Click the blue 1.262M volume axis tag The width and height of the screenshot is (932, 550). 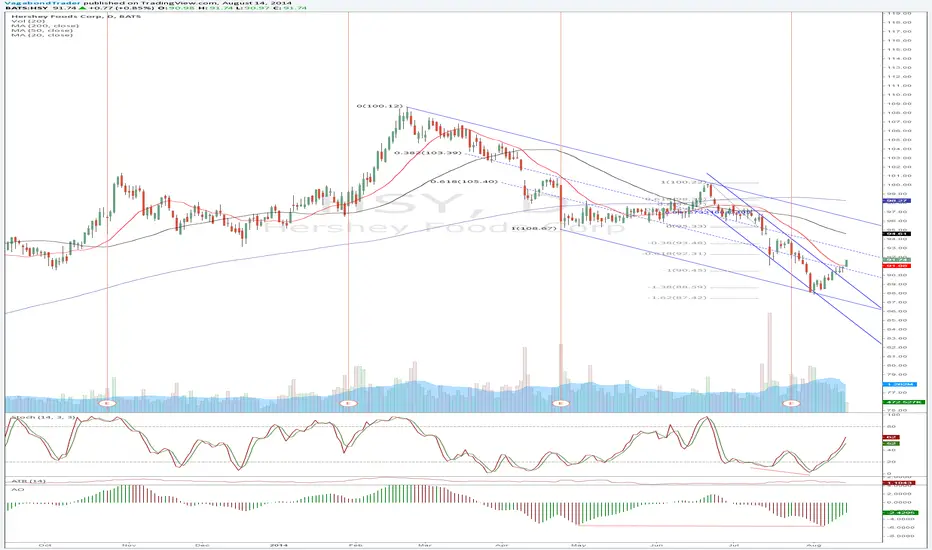tap(900, 385)
